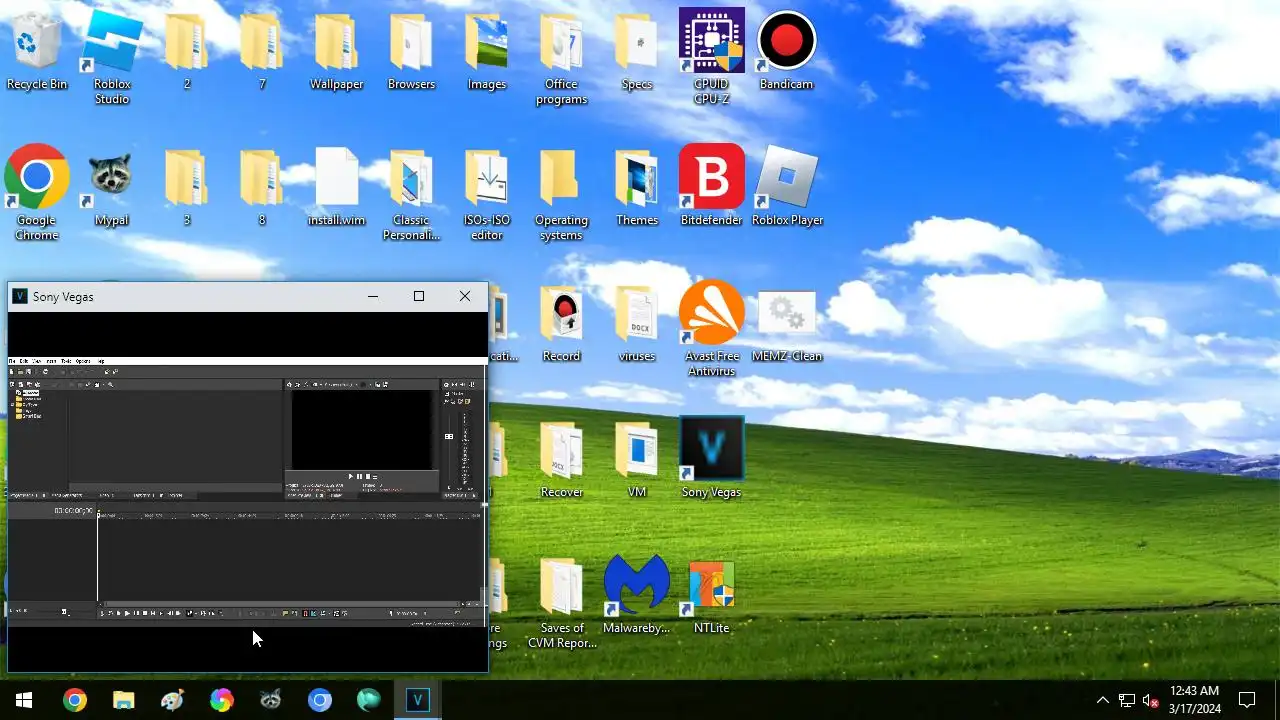Screen dimensions: 1280x720
Task: Open the viruses folder
Action: coord(637,323)
